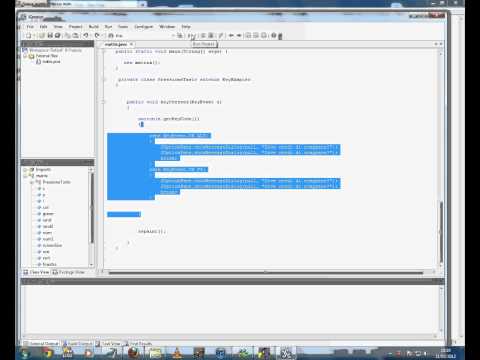This screenshot has width=480, height=360.
Task: Switch to the Class View tab
Action: tap(36, 272)
